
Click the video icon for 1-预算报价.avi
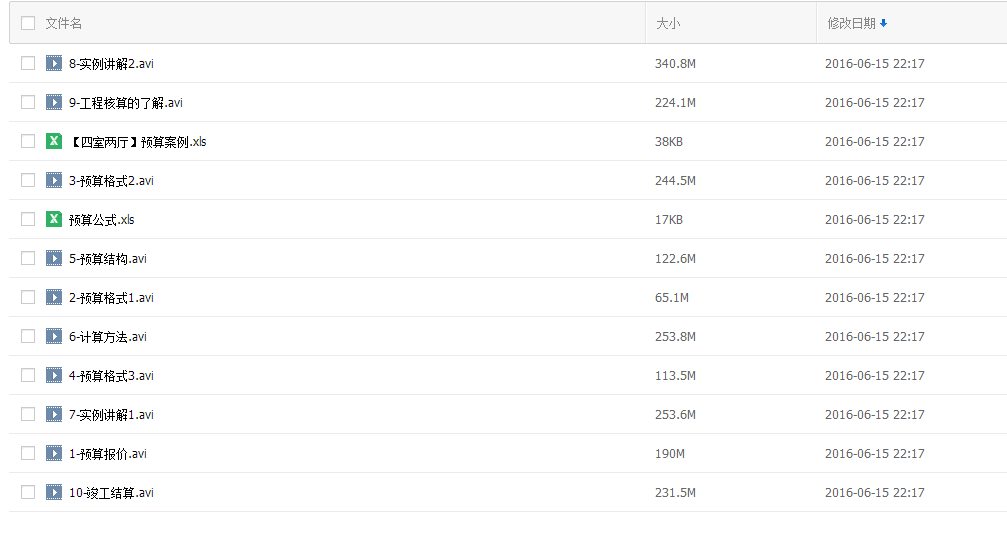pyautogui.click(x=54, y=453)
